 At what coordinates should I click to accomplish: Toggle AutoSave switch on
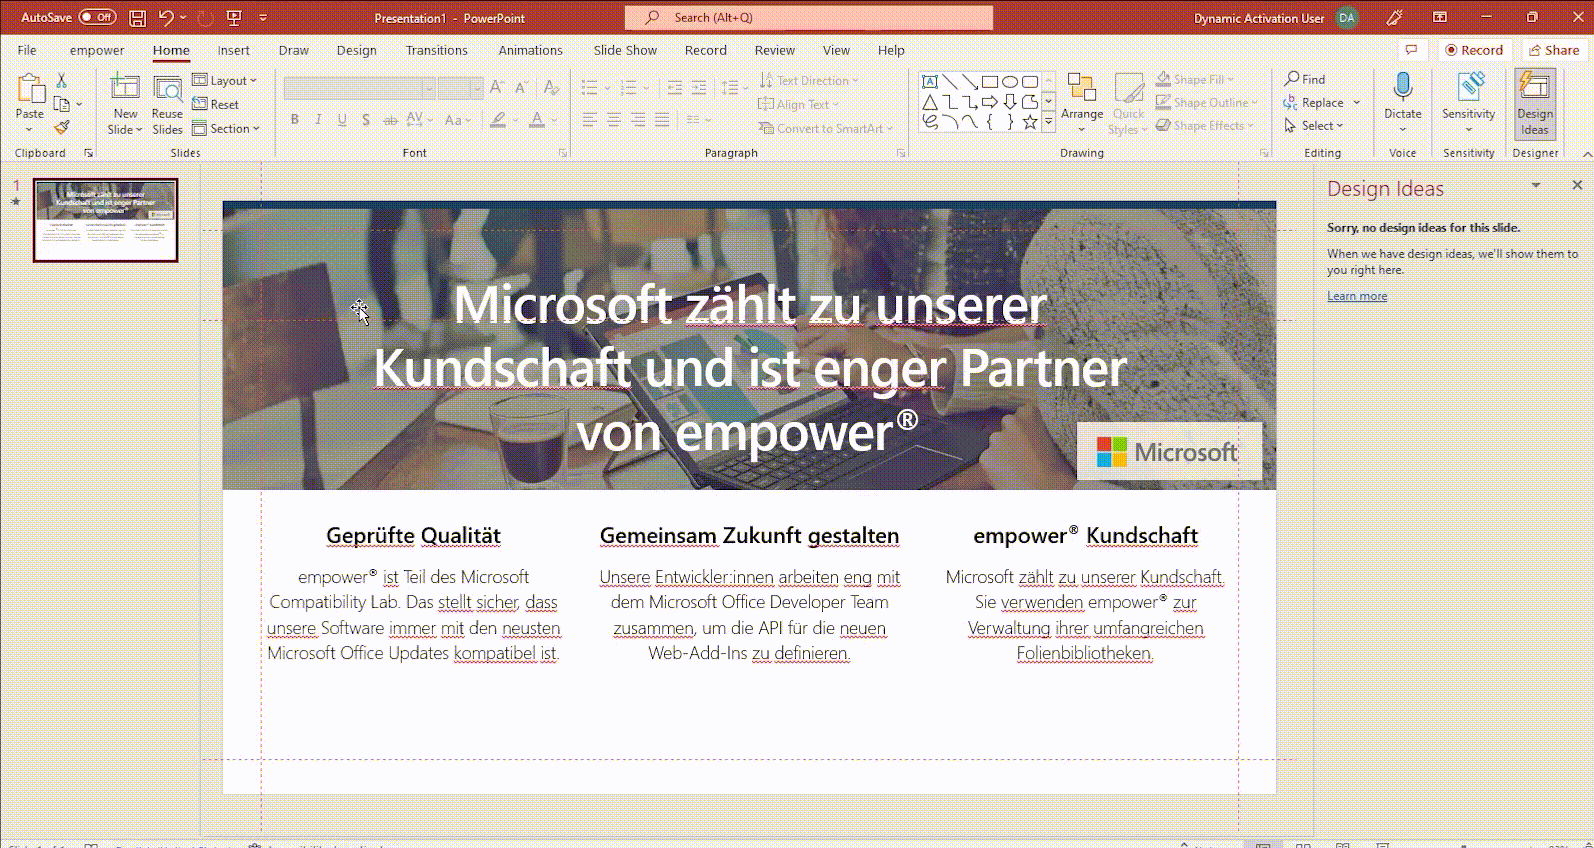(x=97, y=17)
